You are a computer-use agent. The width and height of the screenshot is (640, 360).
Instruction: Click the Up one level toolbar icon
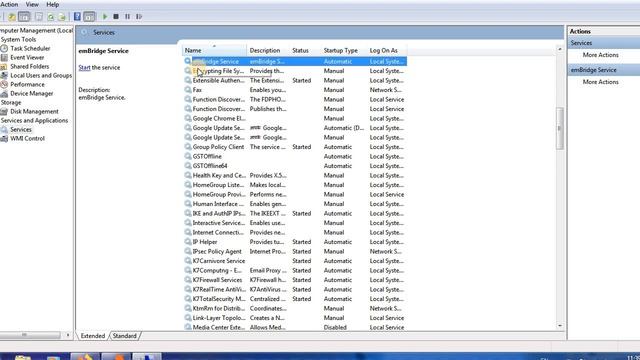click(x=12, y=17)
